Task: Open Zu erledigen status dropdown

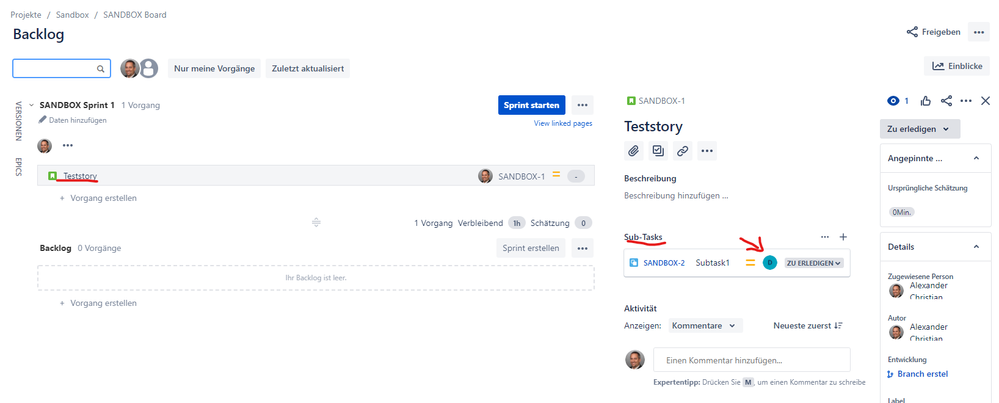Action: tap(919, 129)
